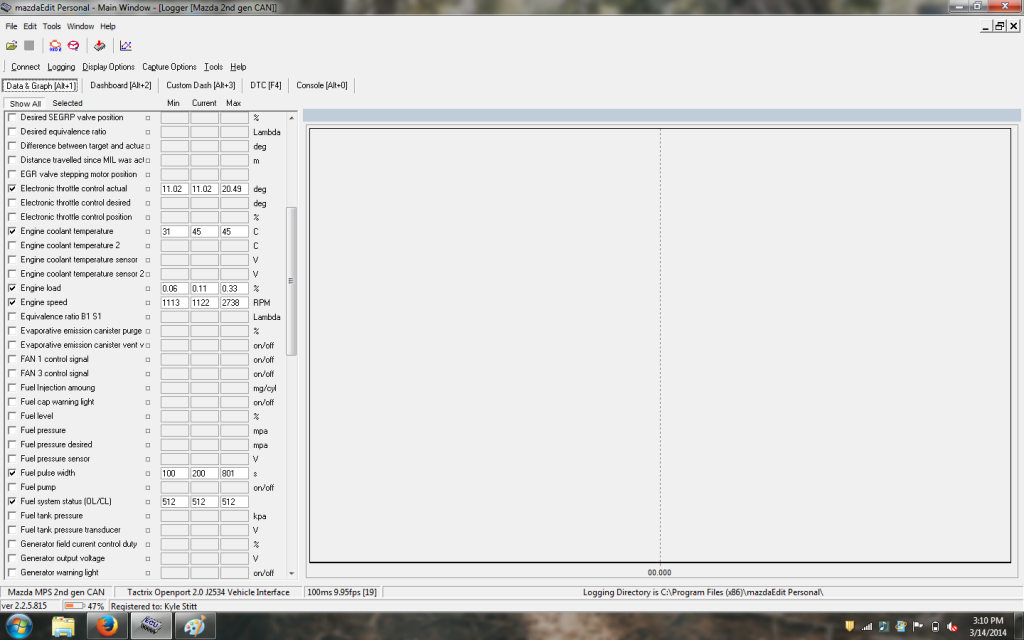Screen dimensions: 1024x640
Task: Open the Connect dropdown menu
Action: (25, 67)
